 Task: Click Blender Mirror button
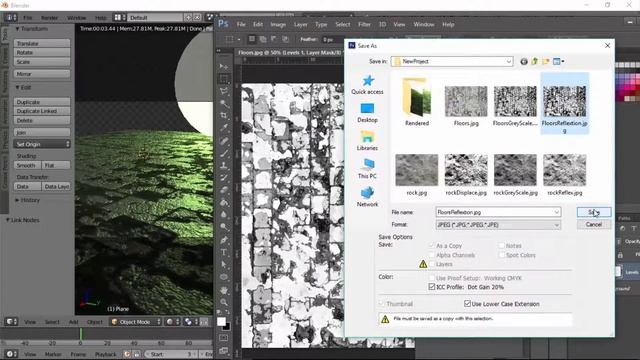click(x=42, y=74)
